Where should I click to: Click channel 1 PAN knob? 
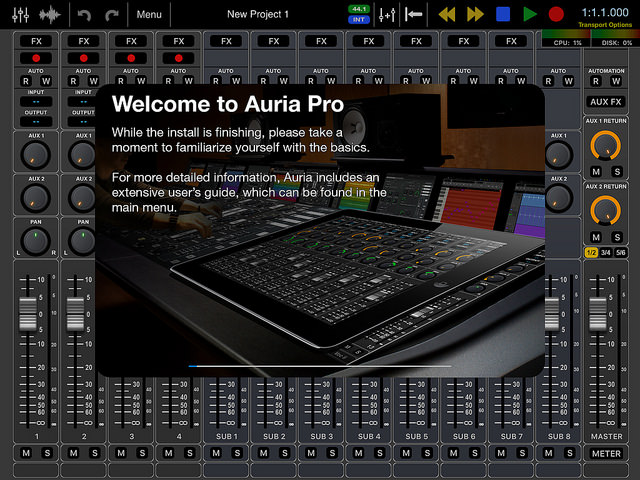(x=36, y=241)
